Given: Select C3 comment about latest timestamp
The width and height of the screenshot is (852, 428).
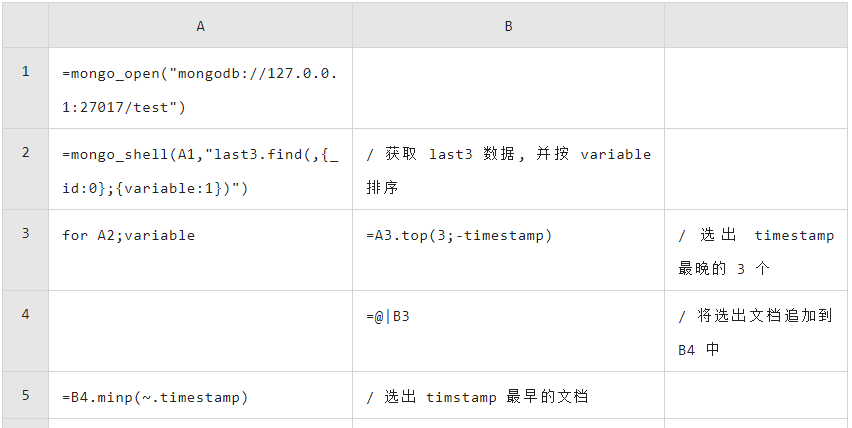Looking at the screenshot, I should click(756, 250).
